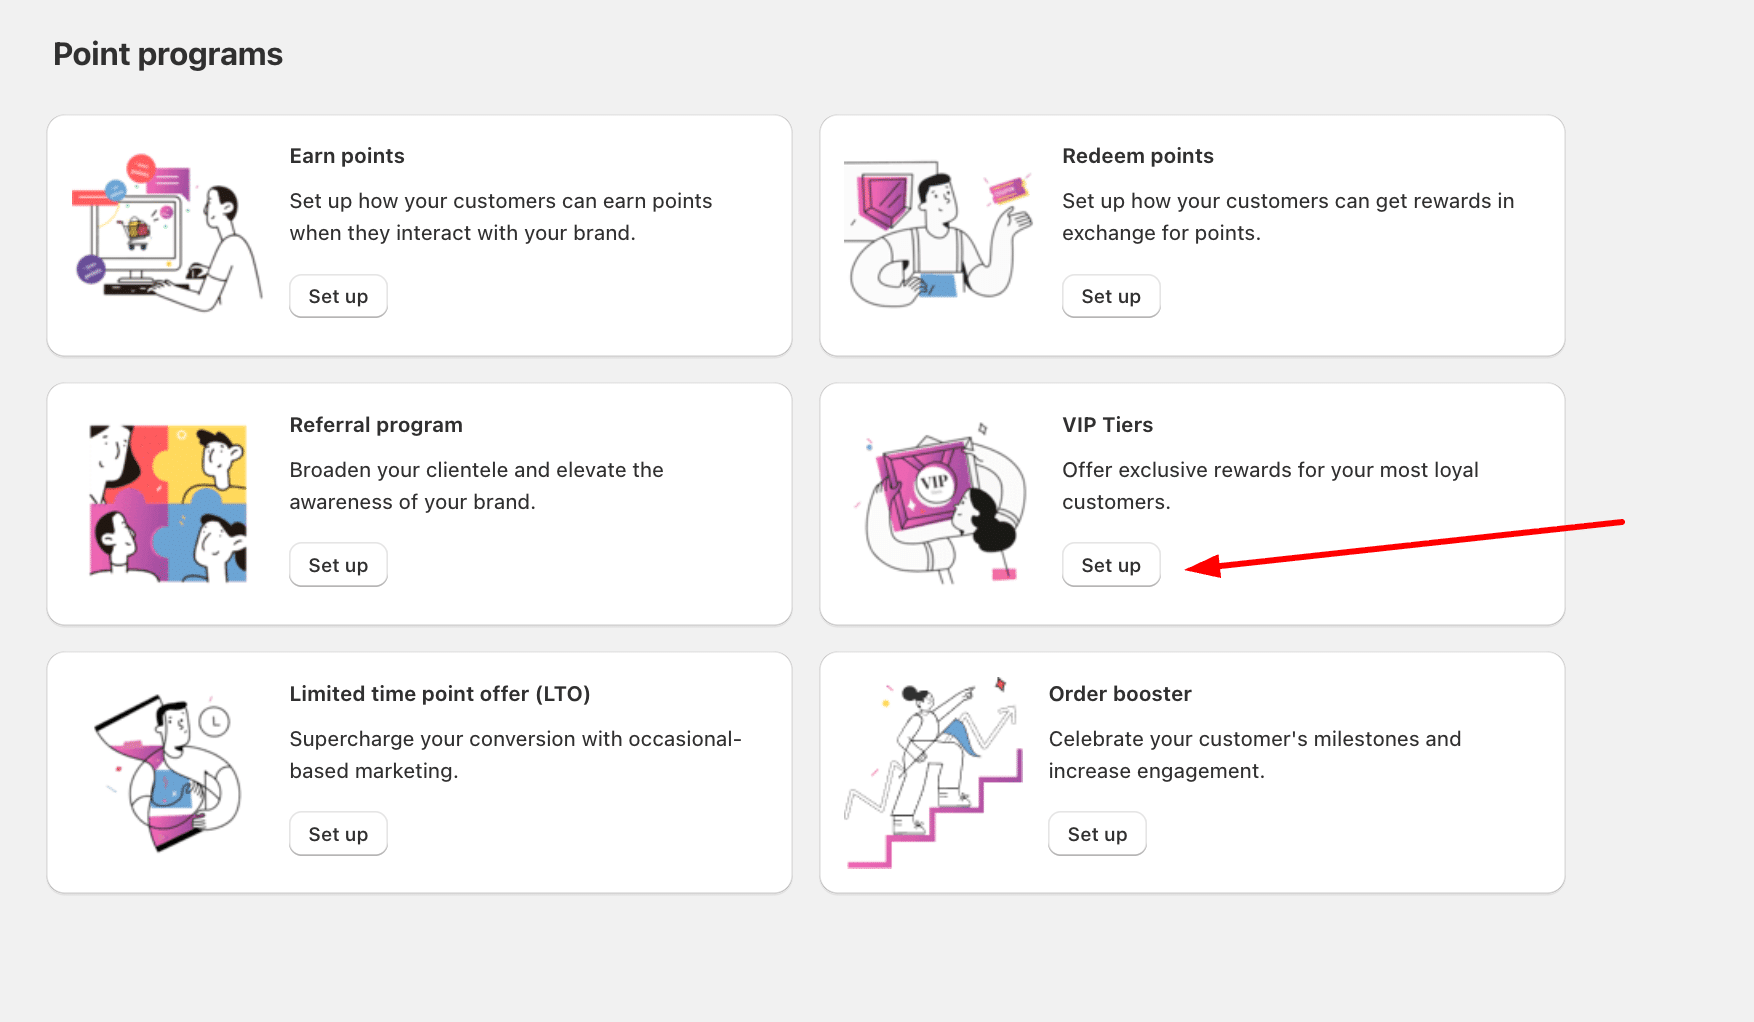Click the Limited time offer hourglass illustration
This screenshot has width=1754, height=1022.
167,772
